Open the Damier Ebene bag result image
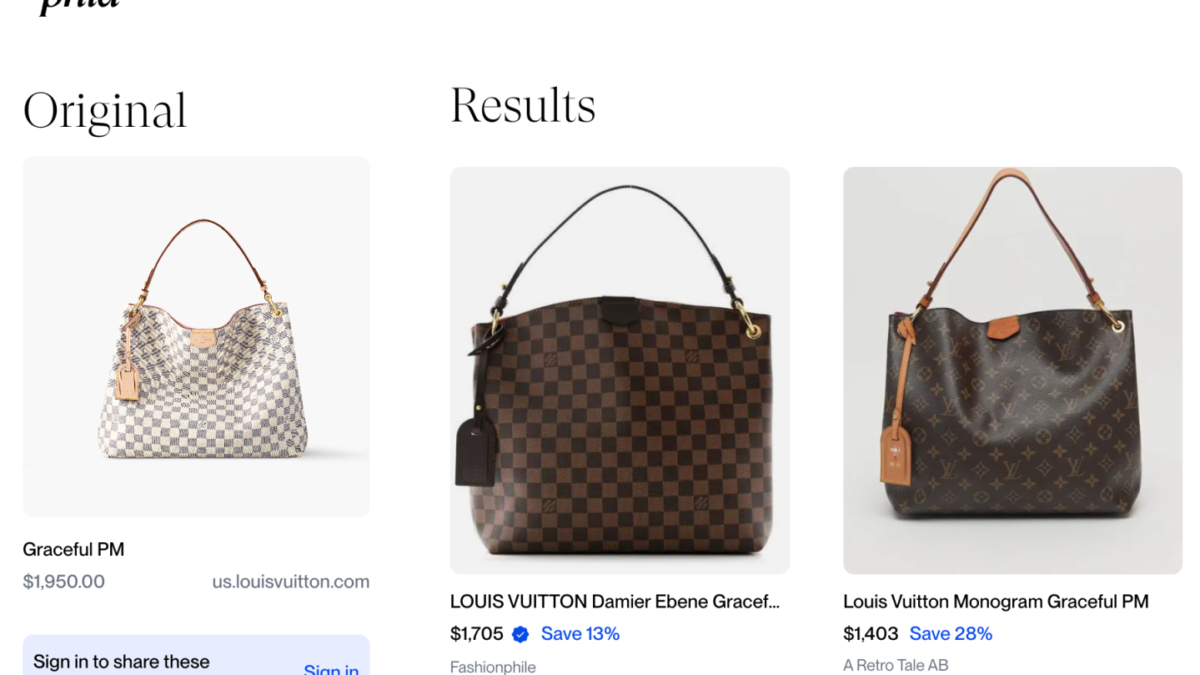This screenshot has height=675, width=1200. pyautogui.click(x=620, y=370)
